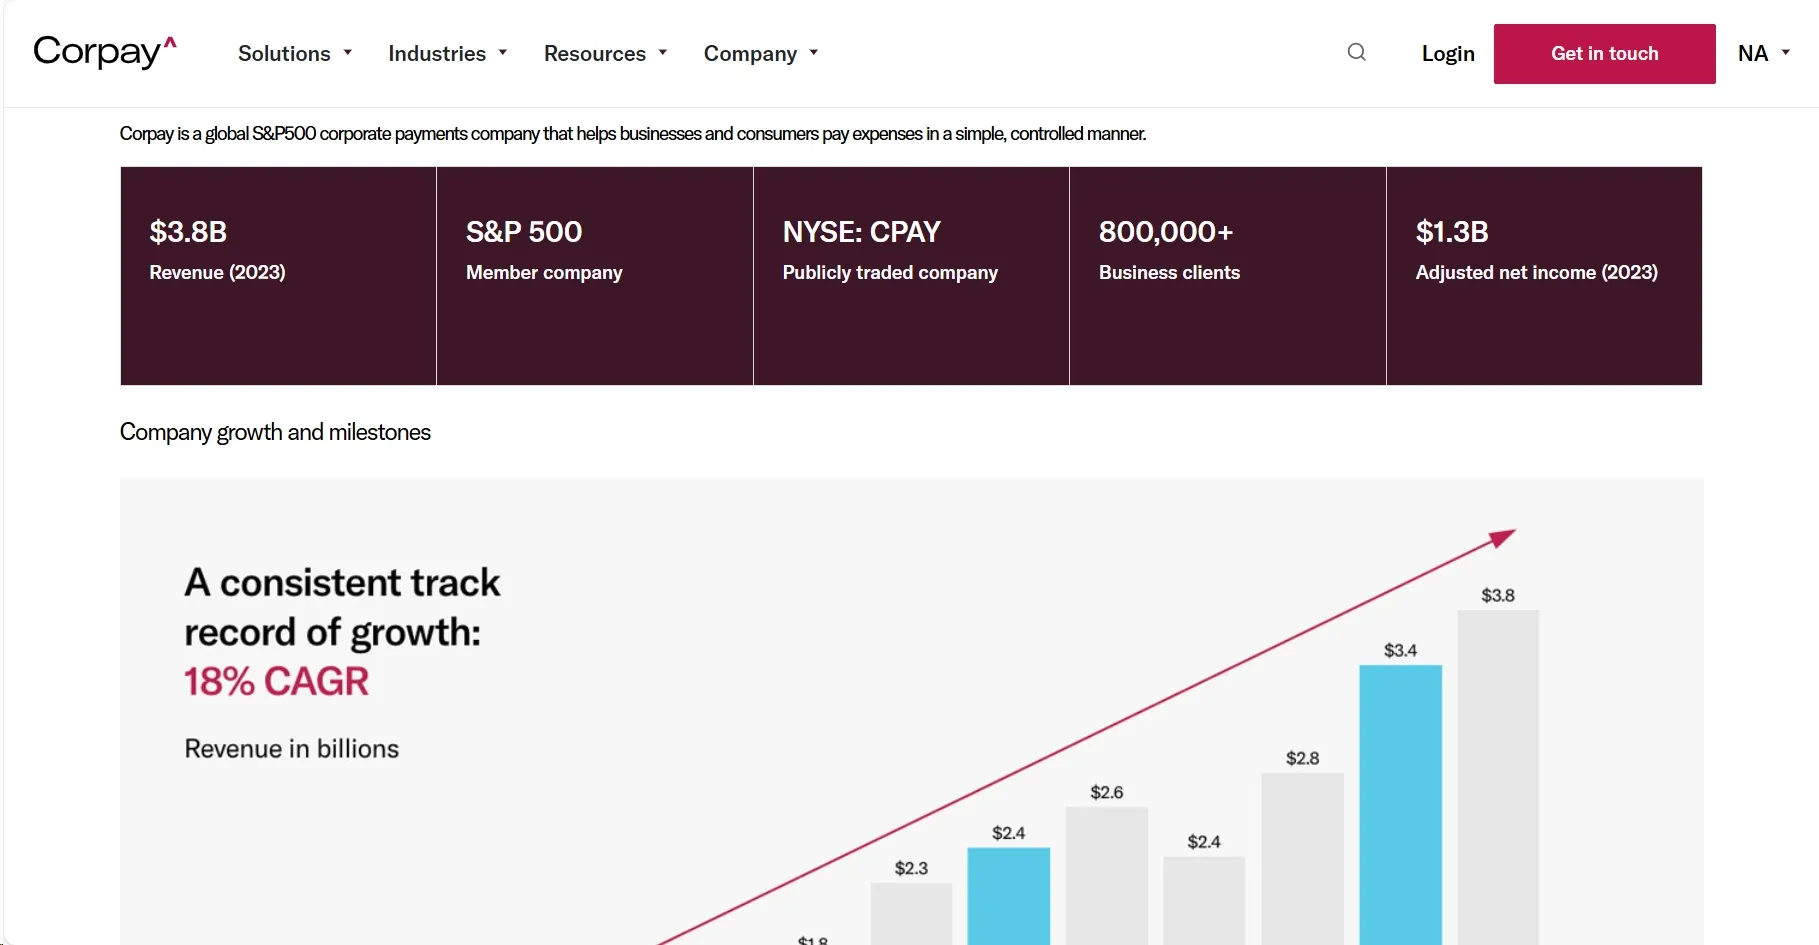Click the grey $2.6 revenue bar
1819x945 pixels.
point(1107,876)
